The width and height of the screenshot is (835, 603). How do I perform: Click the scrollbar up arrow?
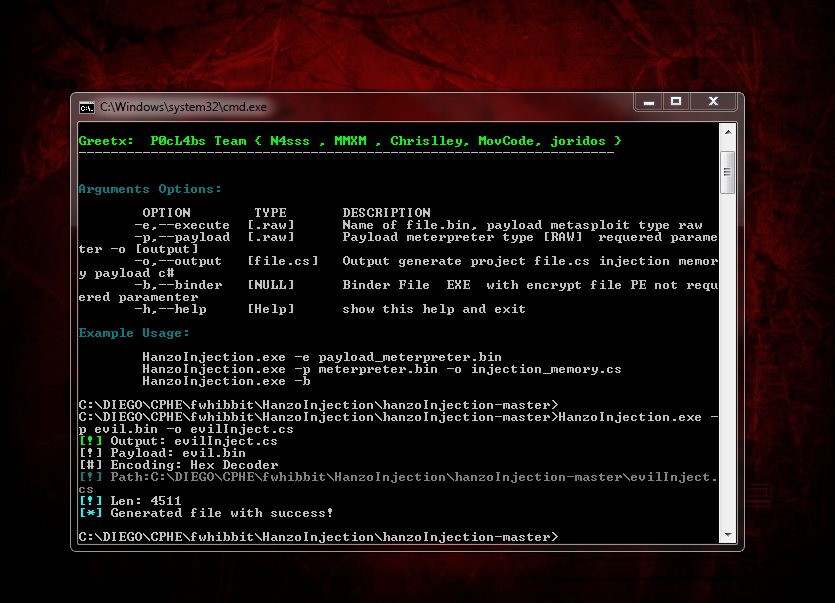(x=728, y=132)
